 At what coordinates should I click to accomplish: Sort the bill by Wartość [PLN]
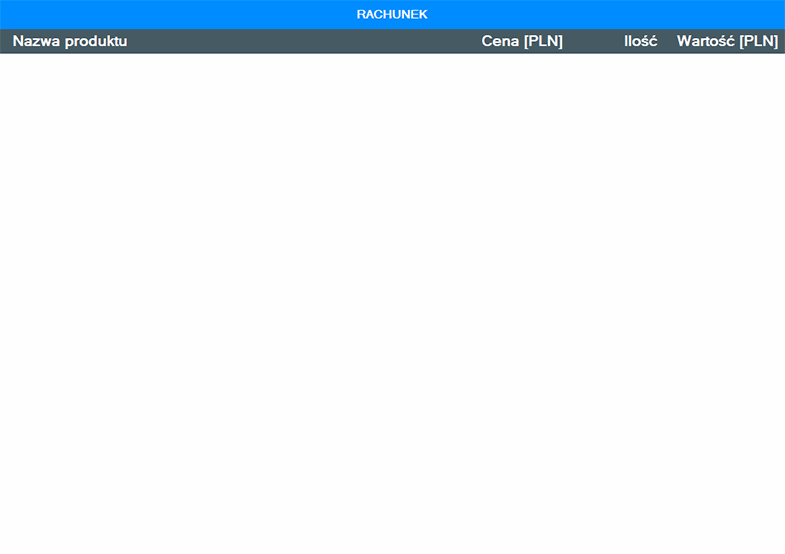click(727, 41)
